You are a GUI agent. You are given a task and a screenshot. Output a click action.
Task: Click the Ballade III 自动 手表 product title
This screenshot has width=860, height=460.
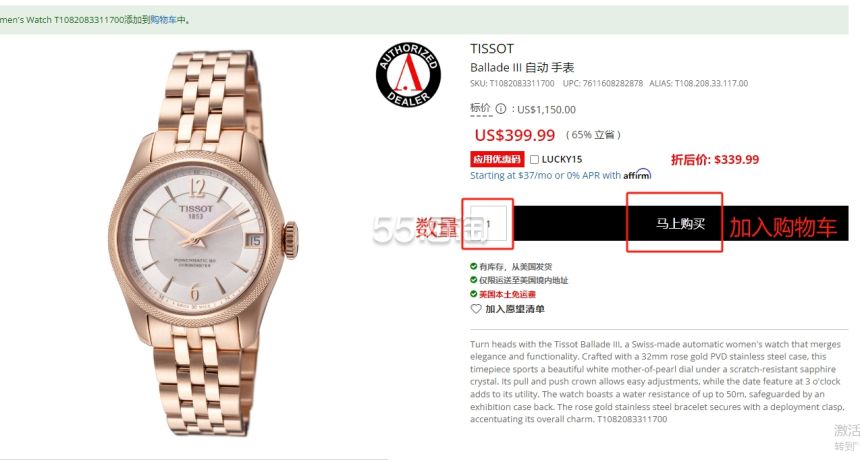point(522,67)
